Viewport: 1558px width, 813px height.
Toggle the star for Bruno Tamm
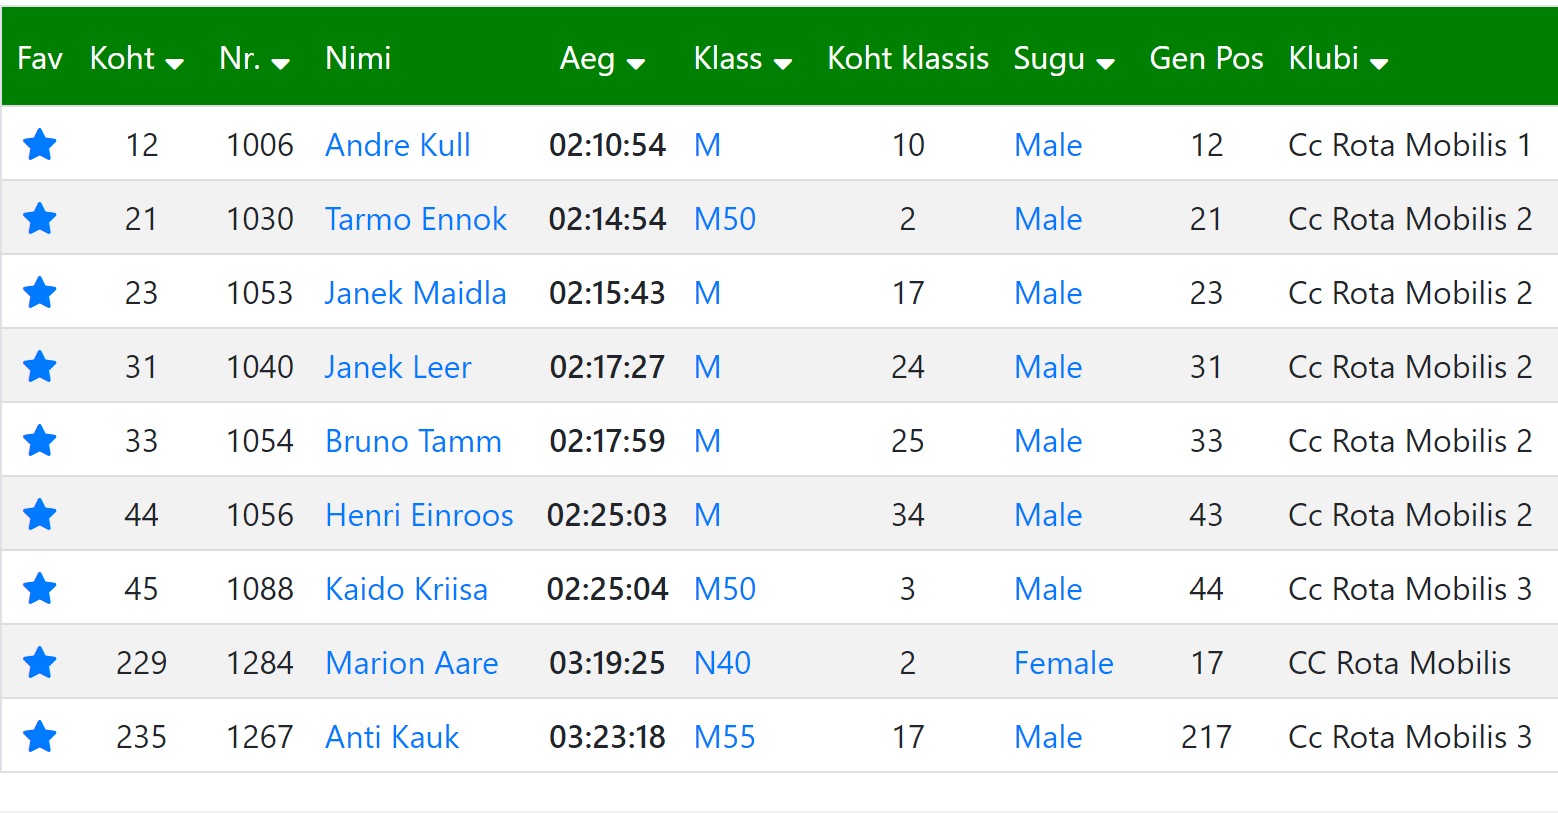40,441
